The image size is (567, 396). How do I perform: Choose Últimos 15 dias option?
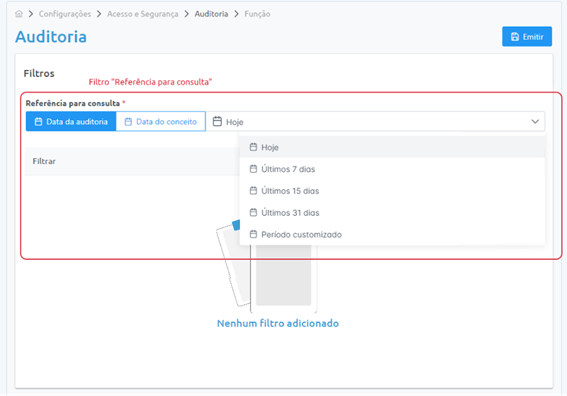tap(392, 191)
